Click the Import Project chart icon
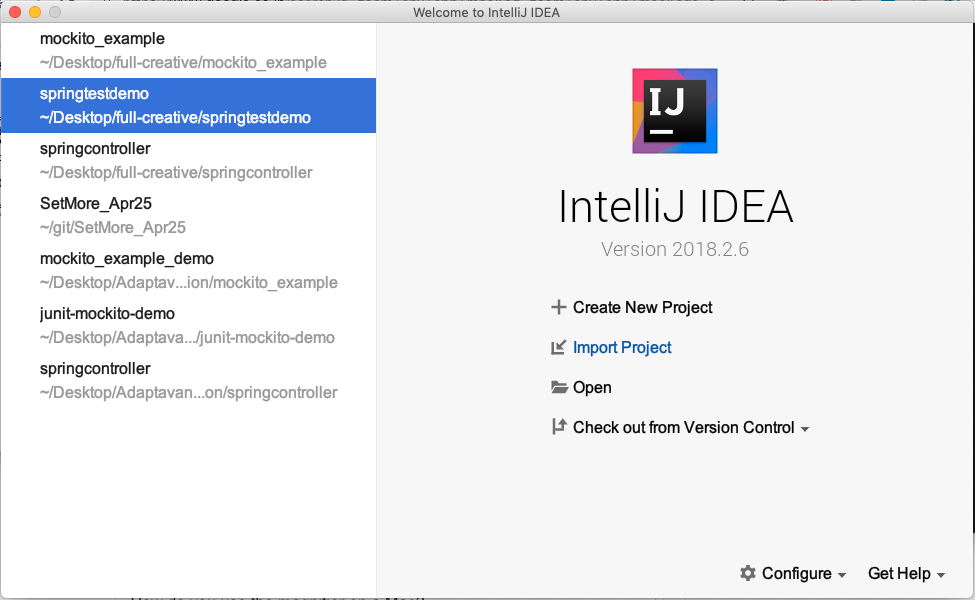Screen dimensions: 975x600 (x=557, y=347)
